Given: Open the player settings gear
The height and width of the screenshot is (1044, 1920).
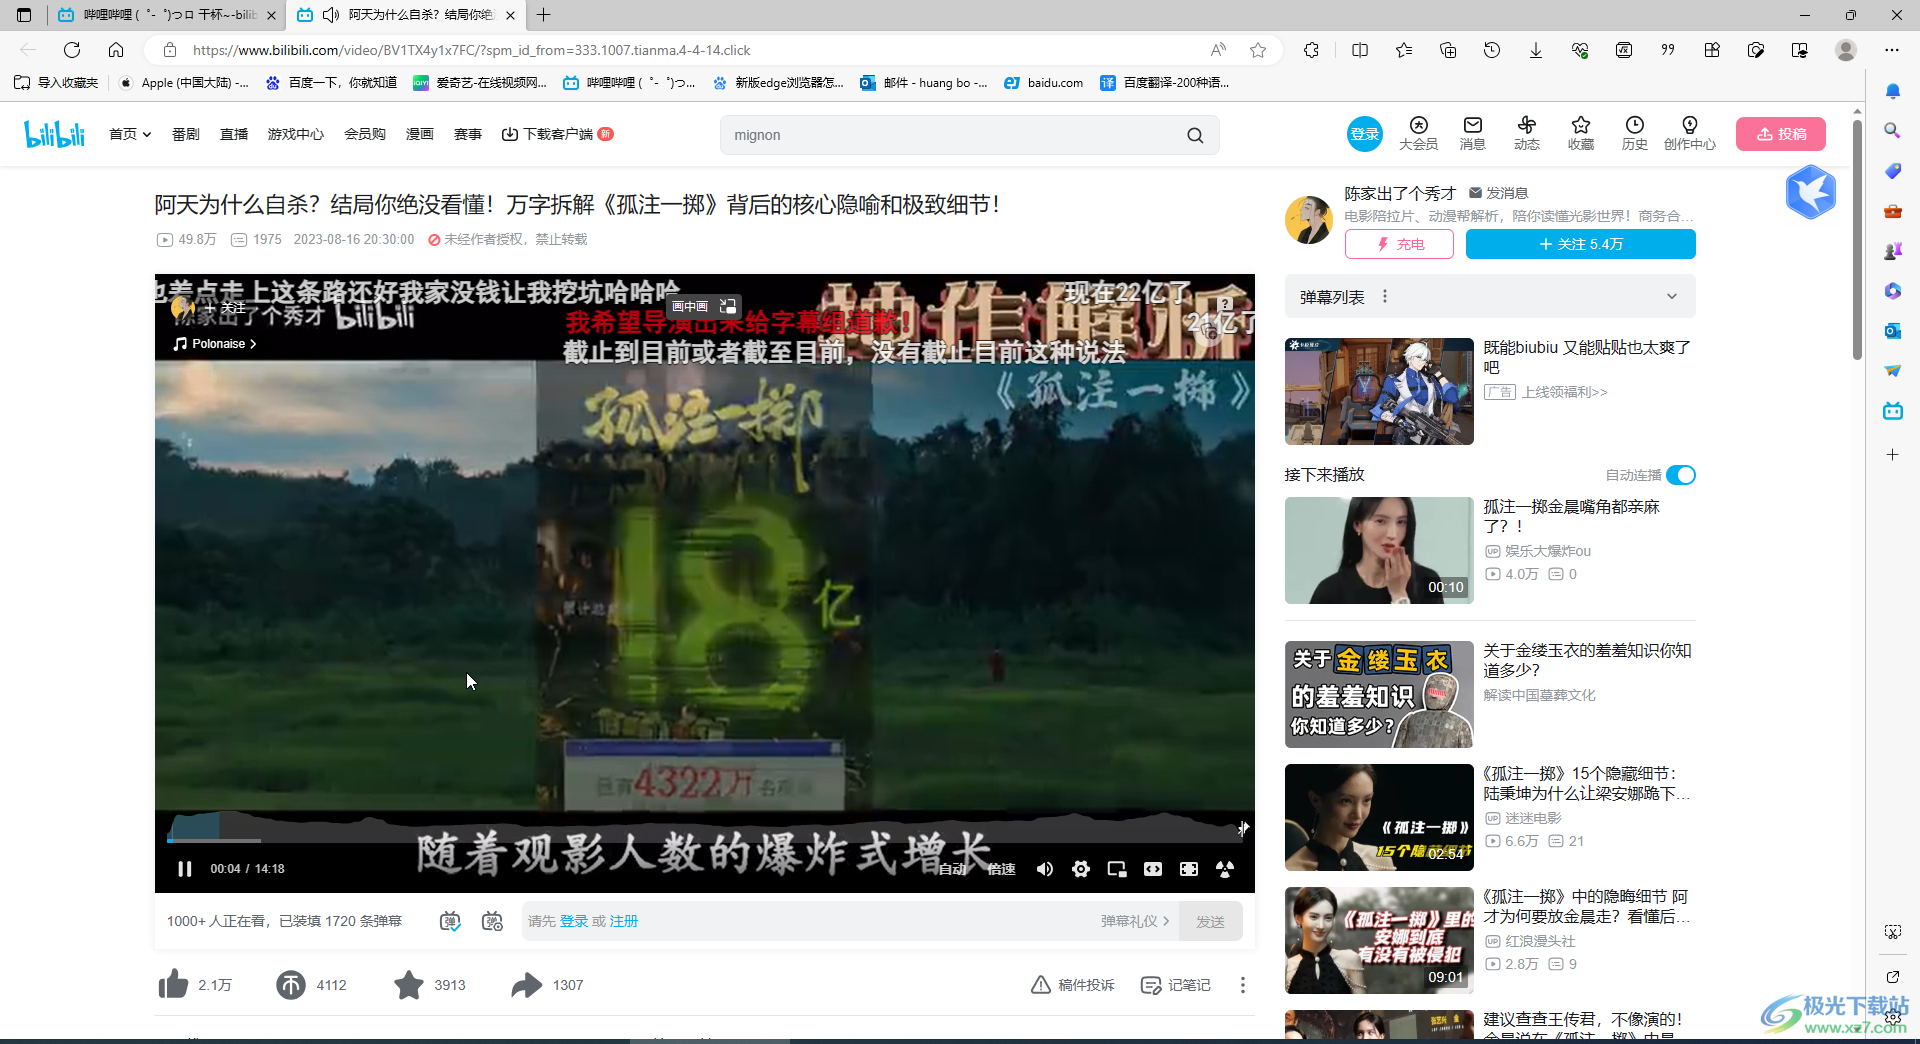Looking at the screenshot, I should point(1081,869).
